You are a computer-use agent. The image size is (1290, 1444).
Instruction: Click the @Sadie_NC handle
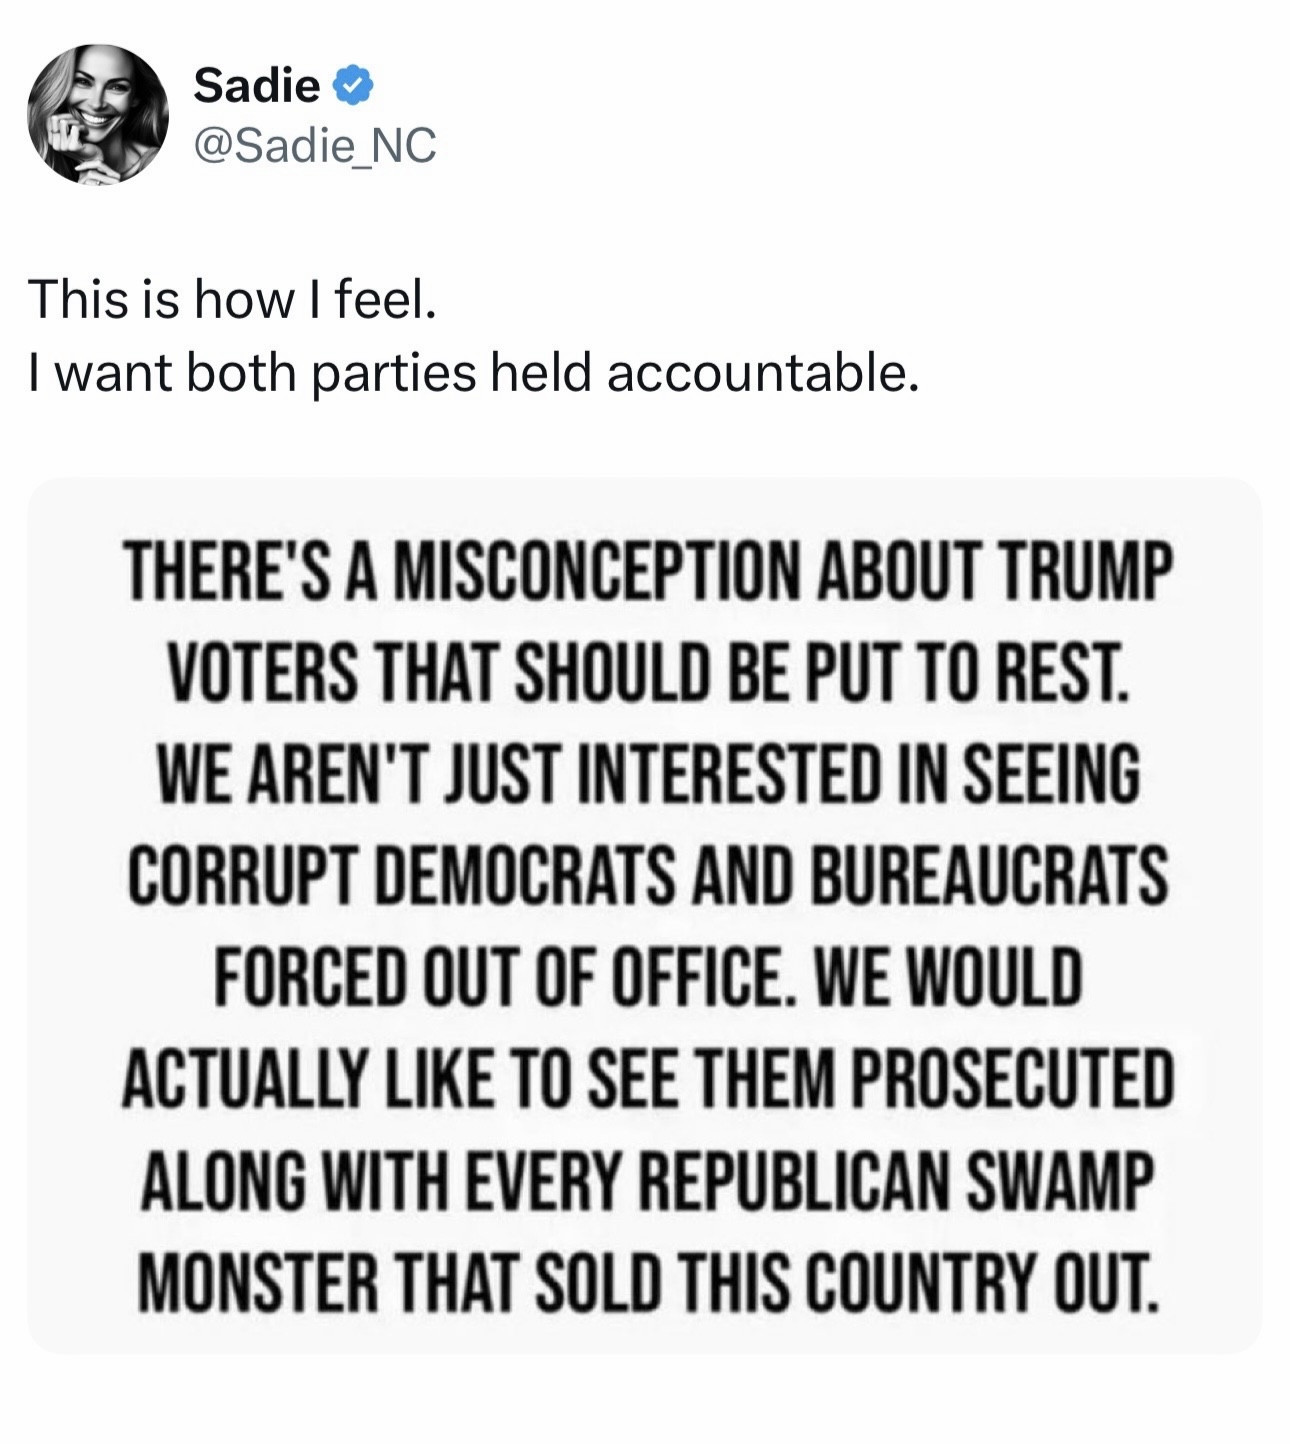click(314, 147)
